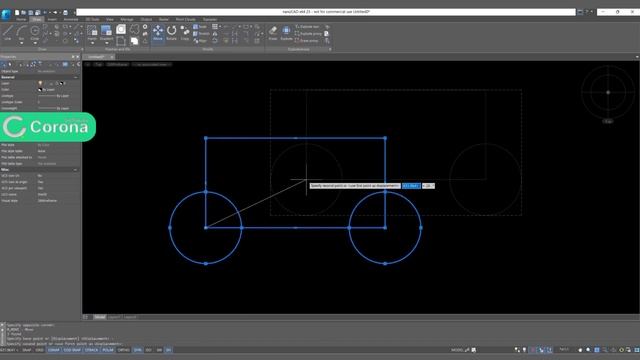Viewport: 640px width, 360px height.
Task: Choose the Hatch tool in ribbon
Action: click(x=92, y=31)
